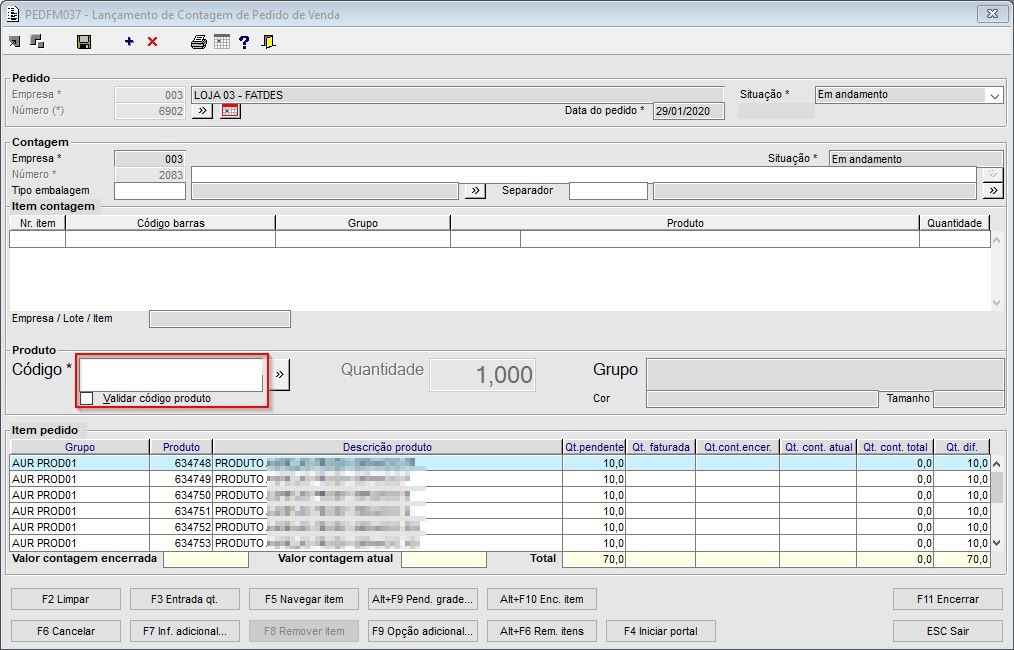
Task: Save using the floppy disk icon
Action: click(x=84, y=42)
